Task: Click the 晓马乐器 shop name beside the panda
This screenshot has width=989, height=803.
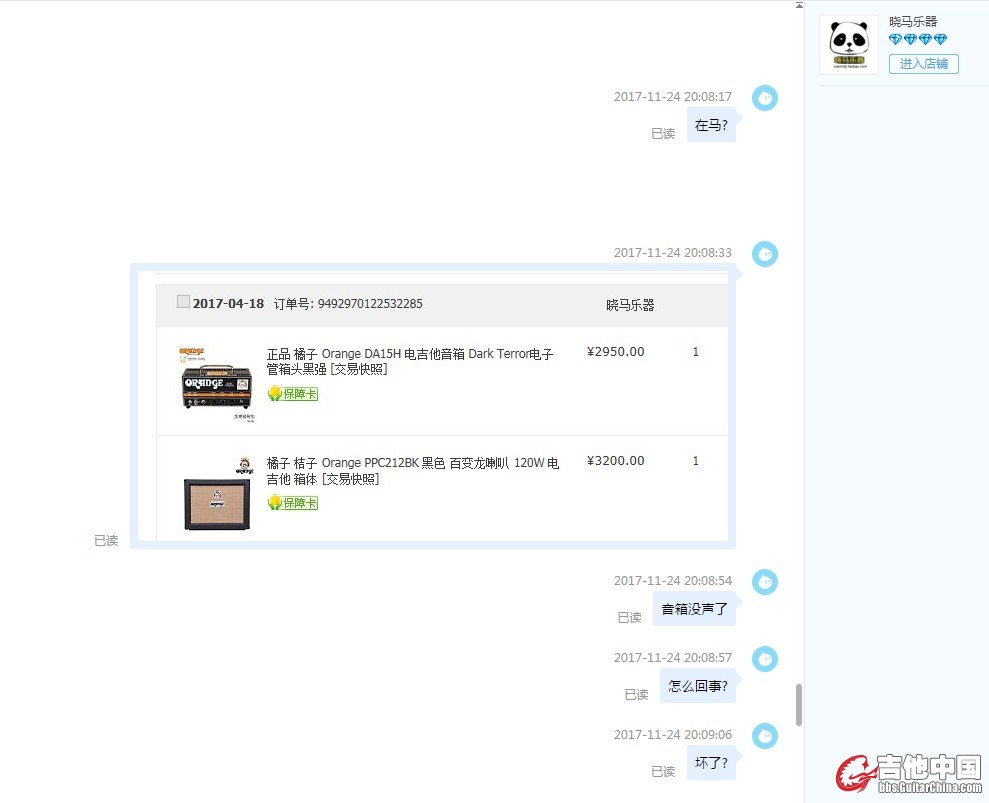Action: (x=913, y=21)
